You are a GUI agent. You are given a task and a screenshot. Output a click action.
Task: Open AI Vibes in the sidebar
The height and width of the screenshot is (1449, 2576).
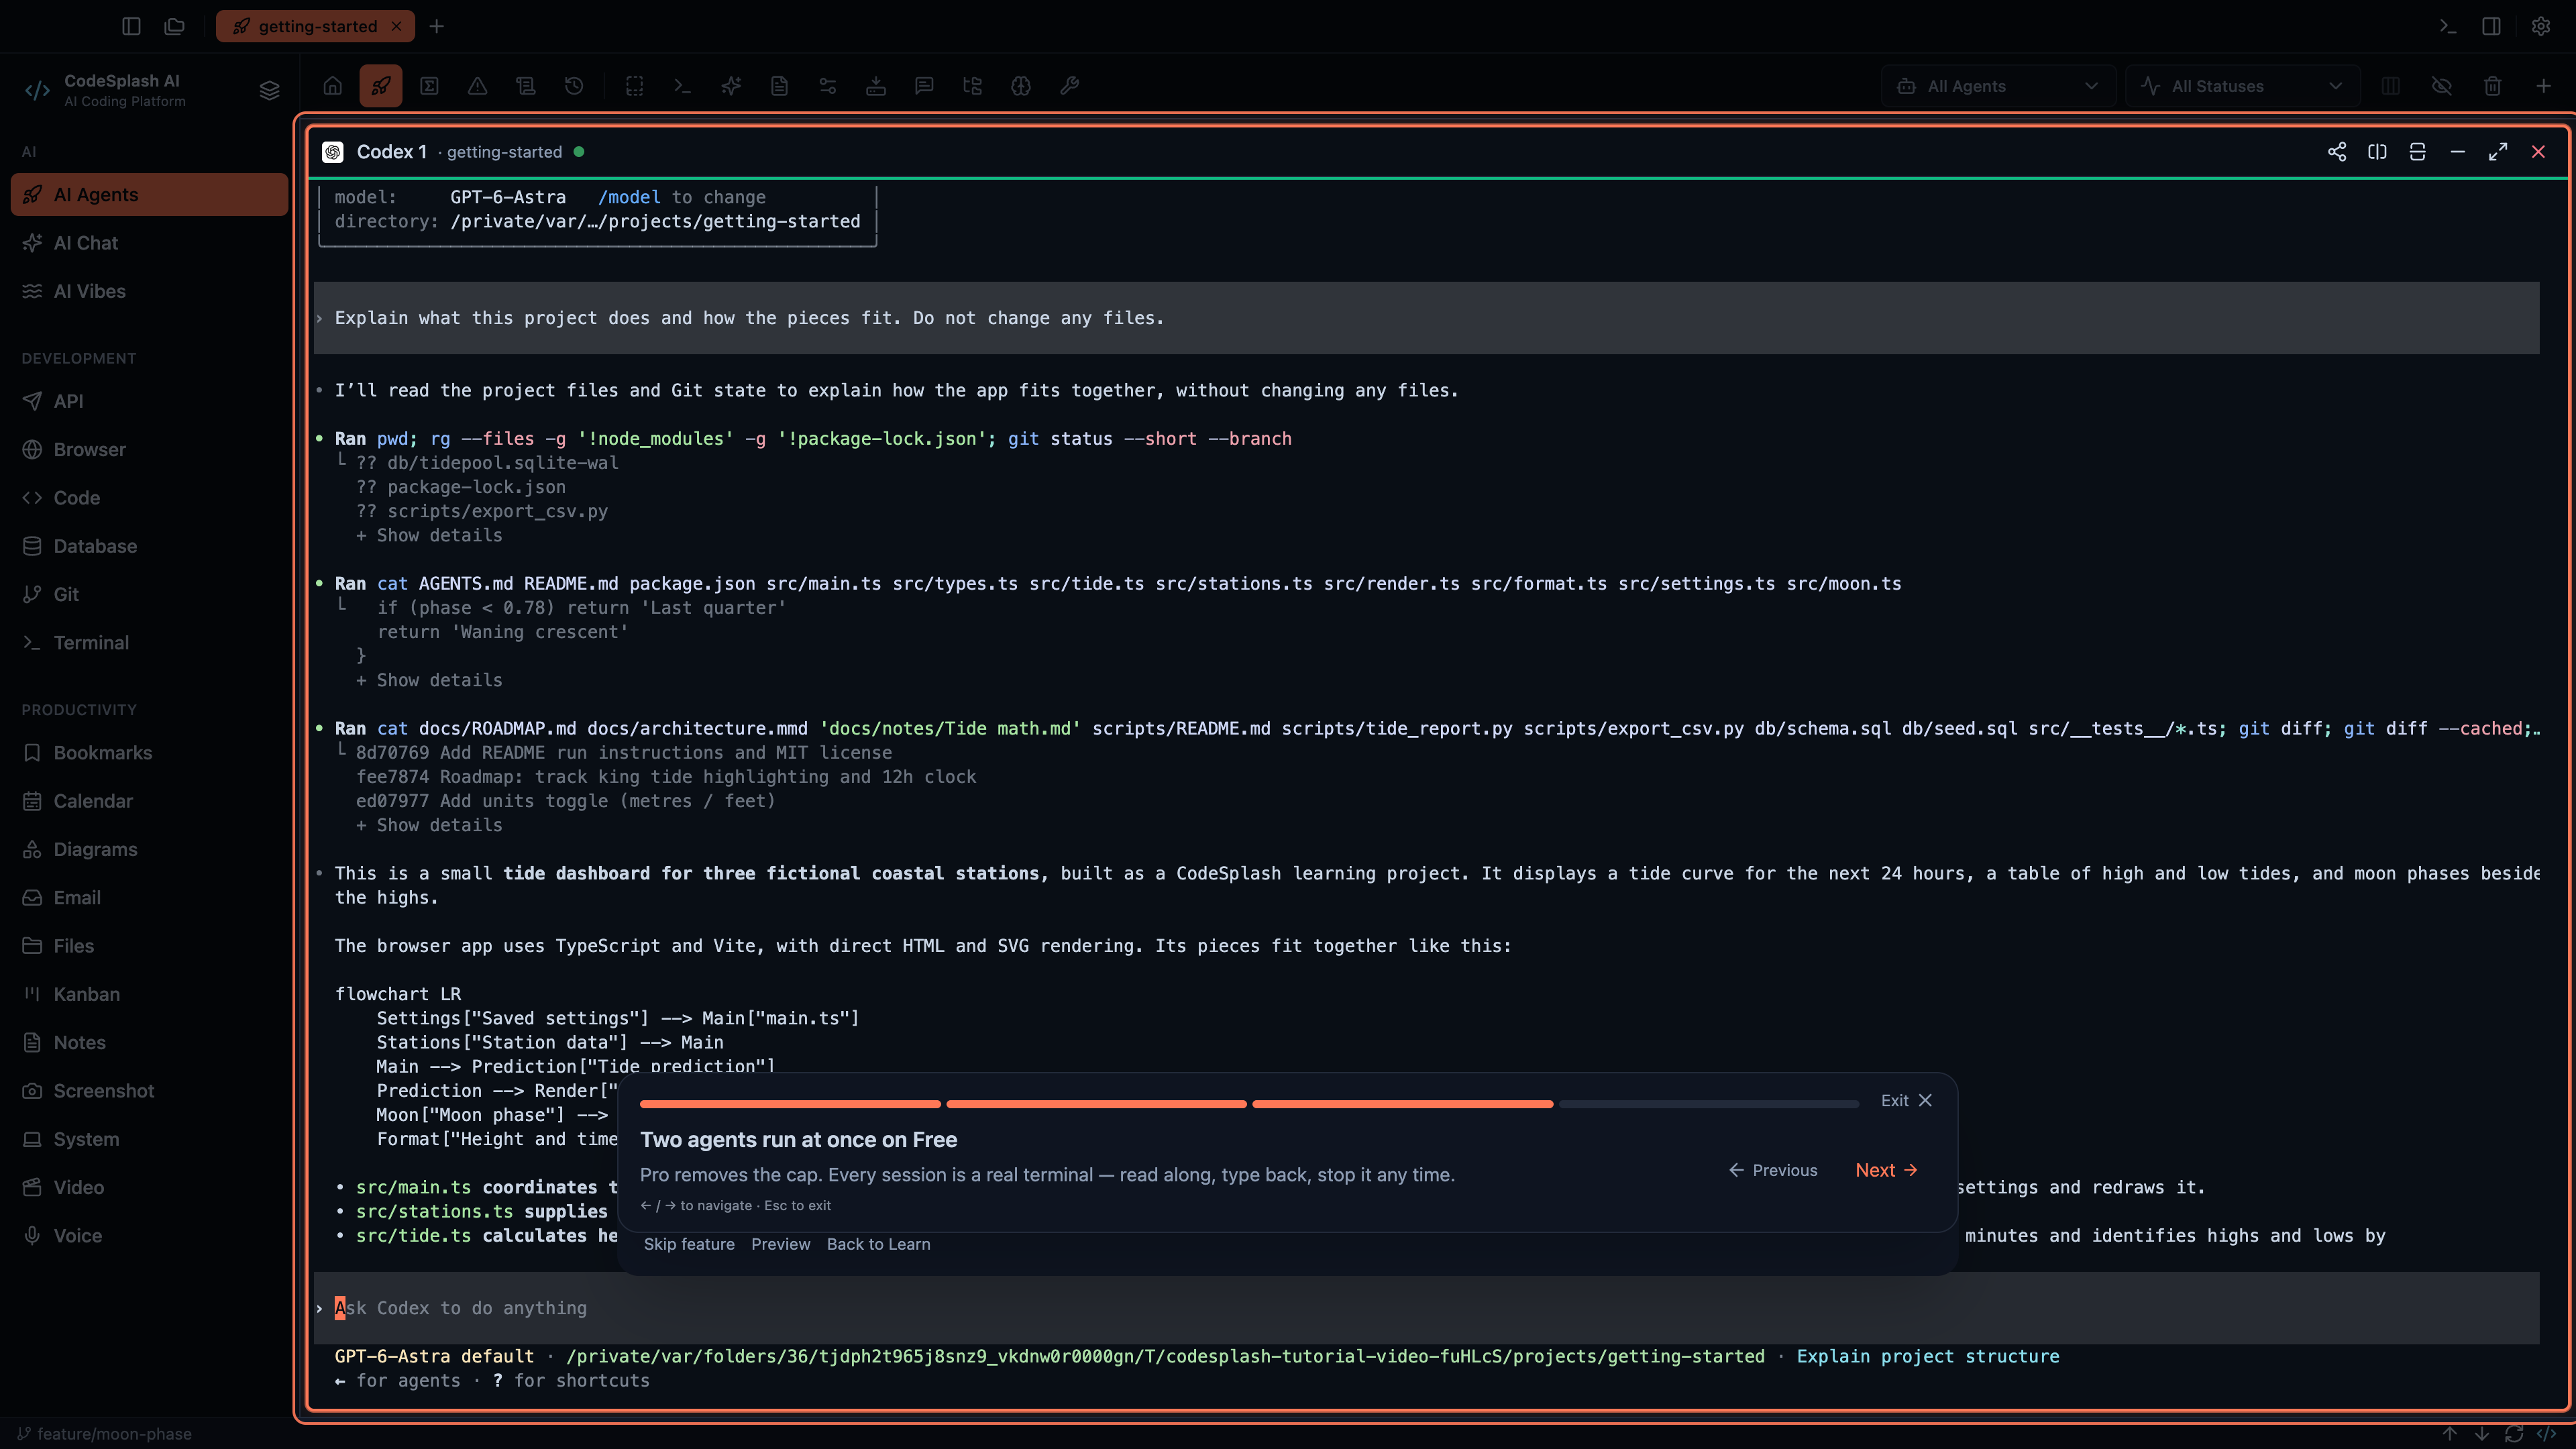pos(150,291)
